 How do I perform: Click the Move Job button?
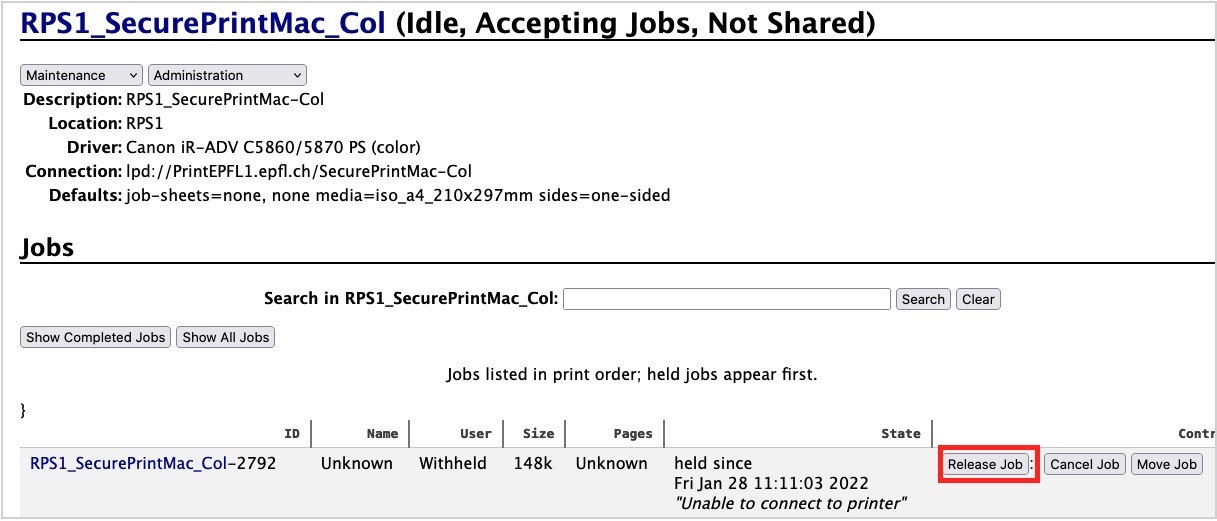[1167, 464]
